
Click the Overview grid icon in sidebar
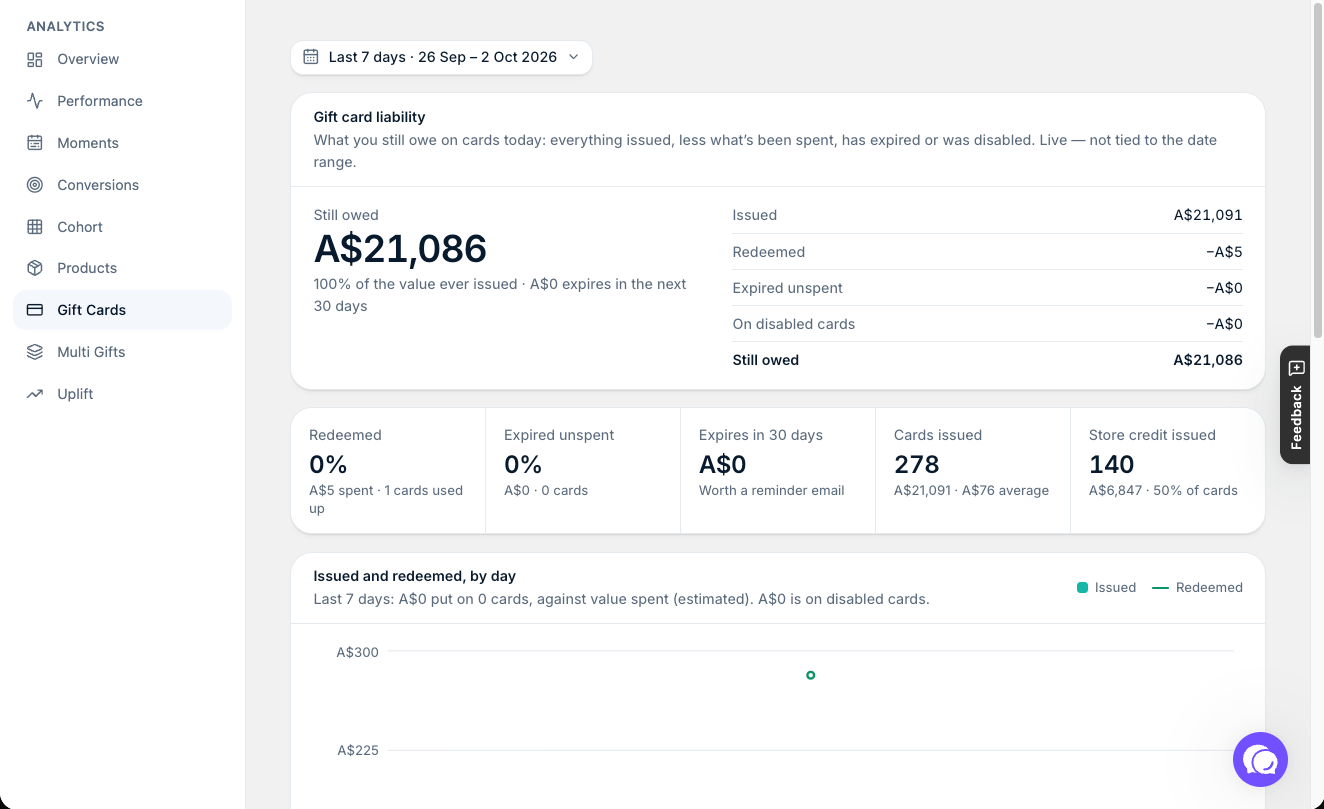tap(35, 59)
